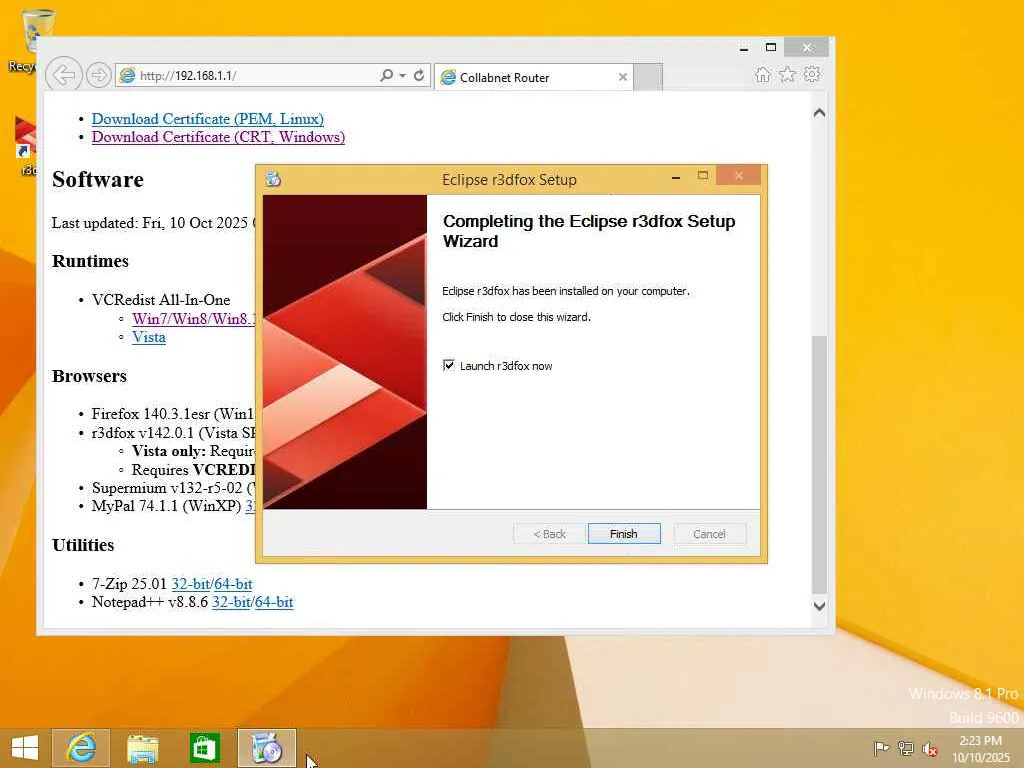Click the page icon in the address bar
The image size is (1024, 768).
(x=128, y=75)
